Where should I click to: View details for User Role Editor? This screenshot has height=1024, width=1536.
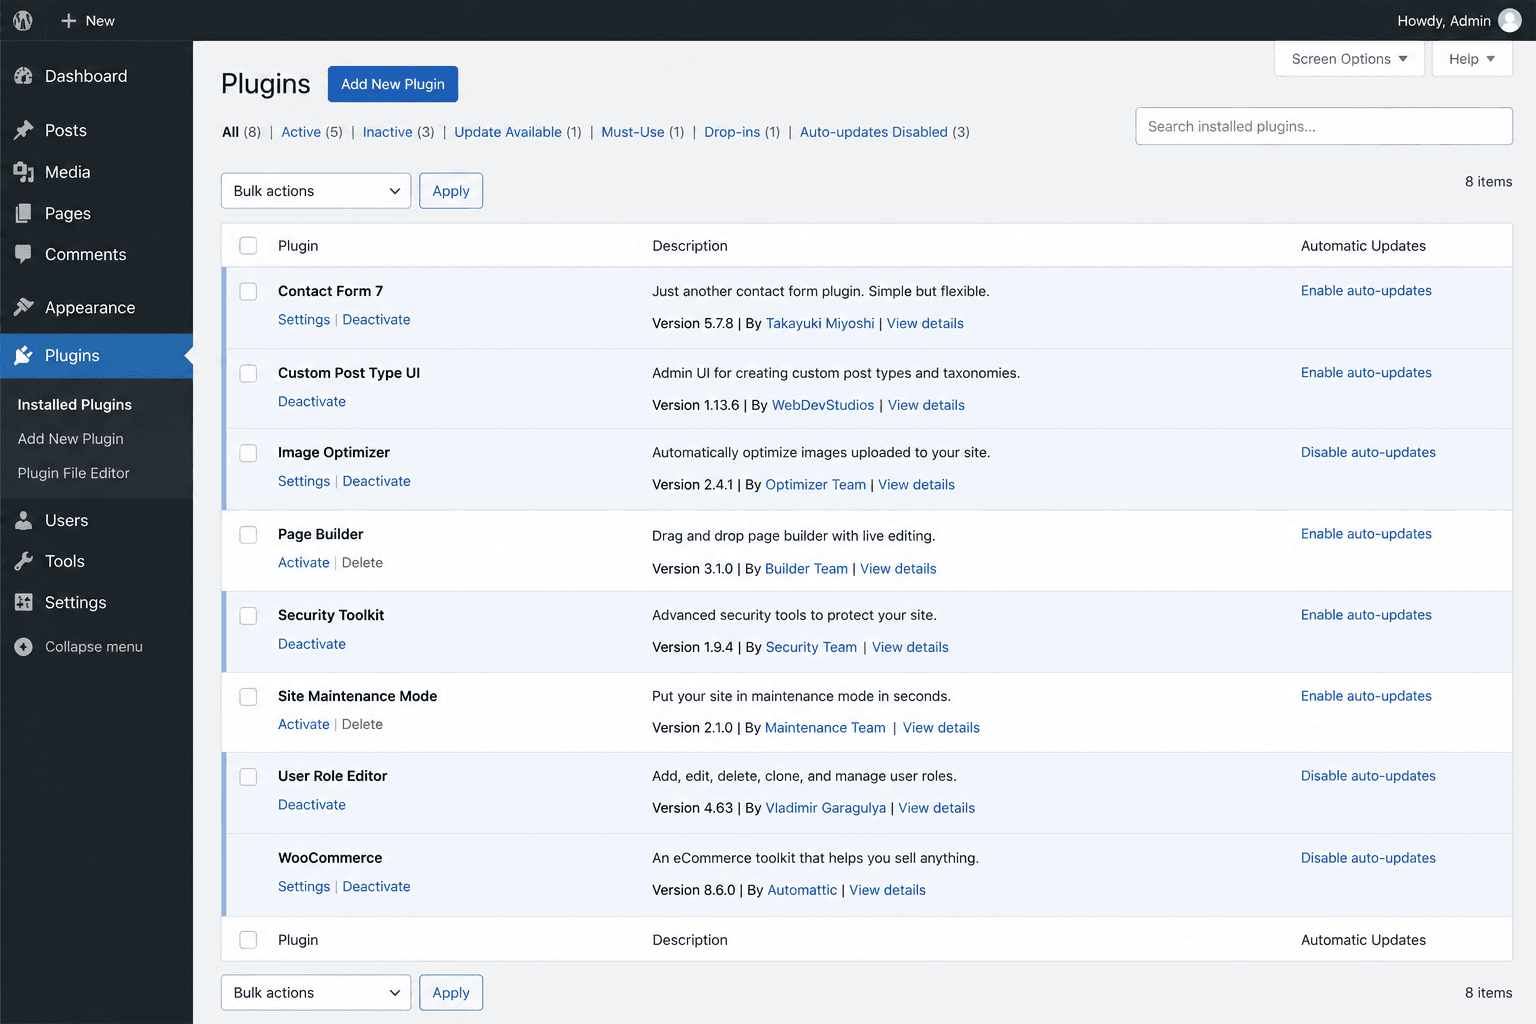937,808
